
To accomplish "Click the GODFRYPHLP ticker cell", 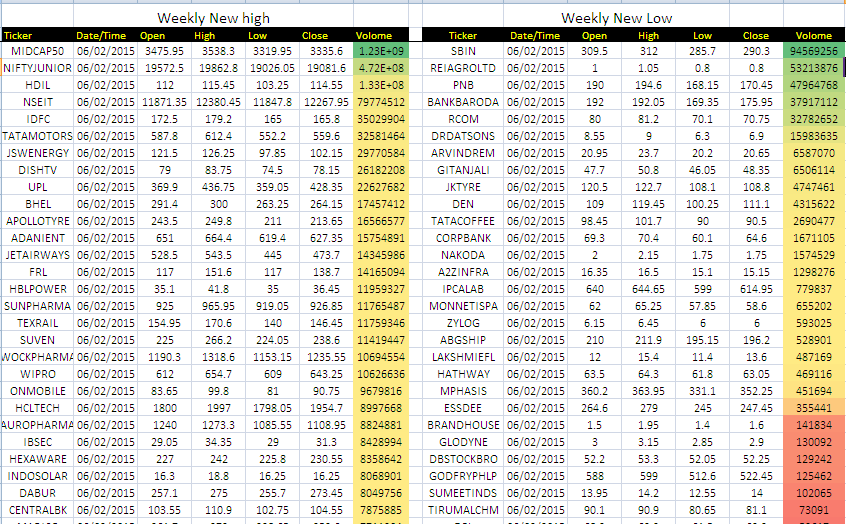I will coord(463,476).
